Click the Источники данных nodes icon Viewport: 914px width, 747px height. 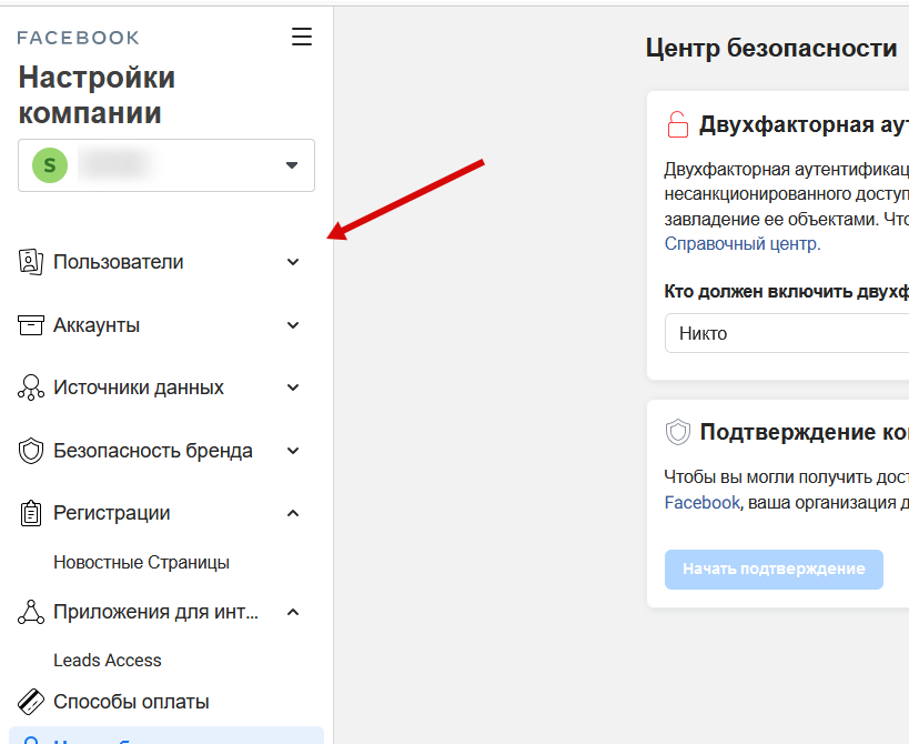pyautogui.click(x=30, y=388)
